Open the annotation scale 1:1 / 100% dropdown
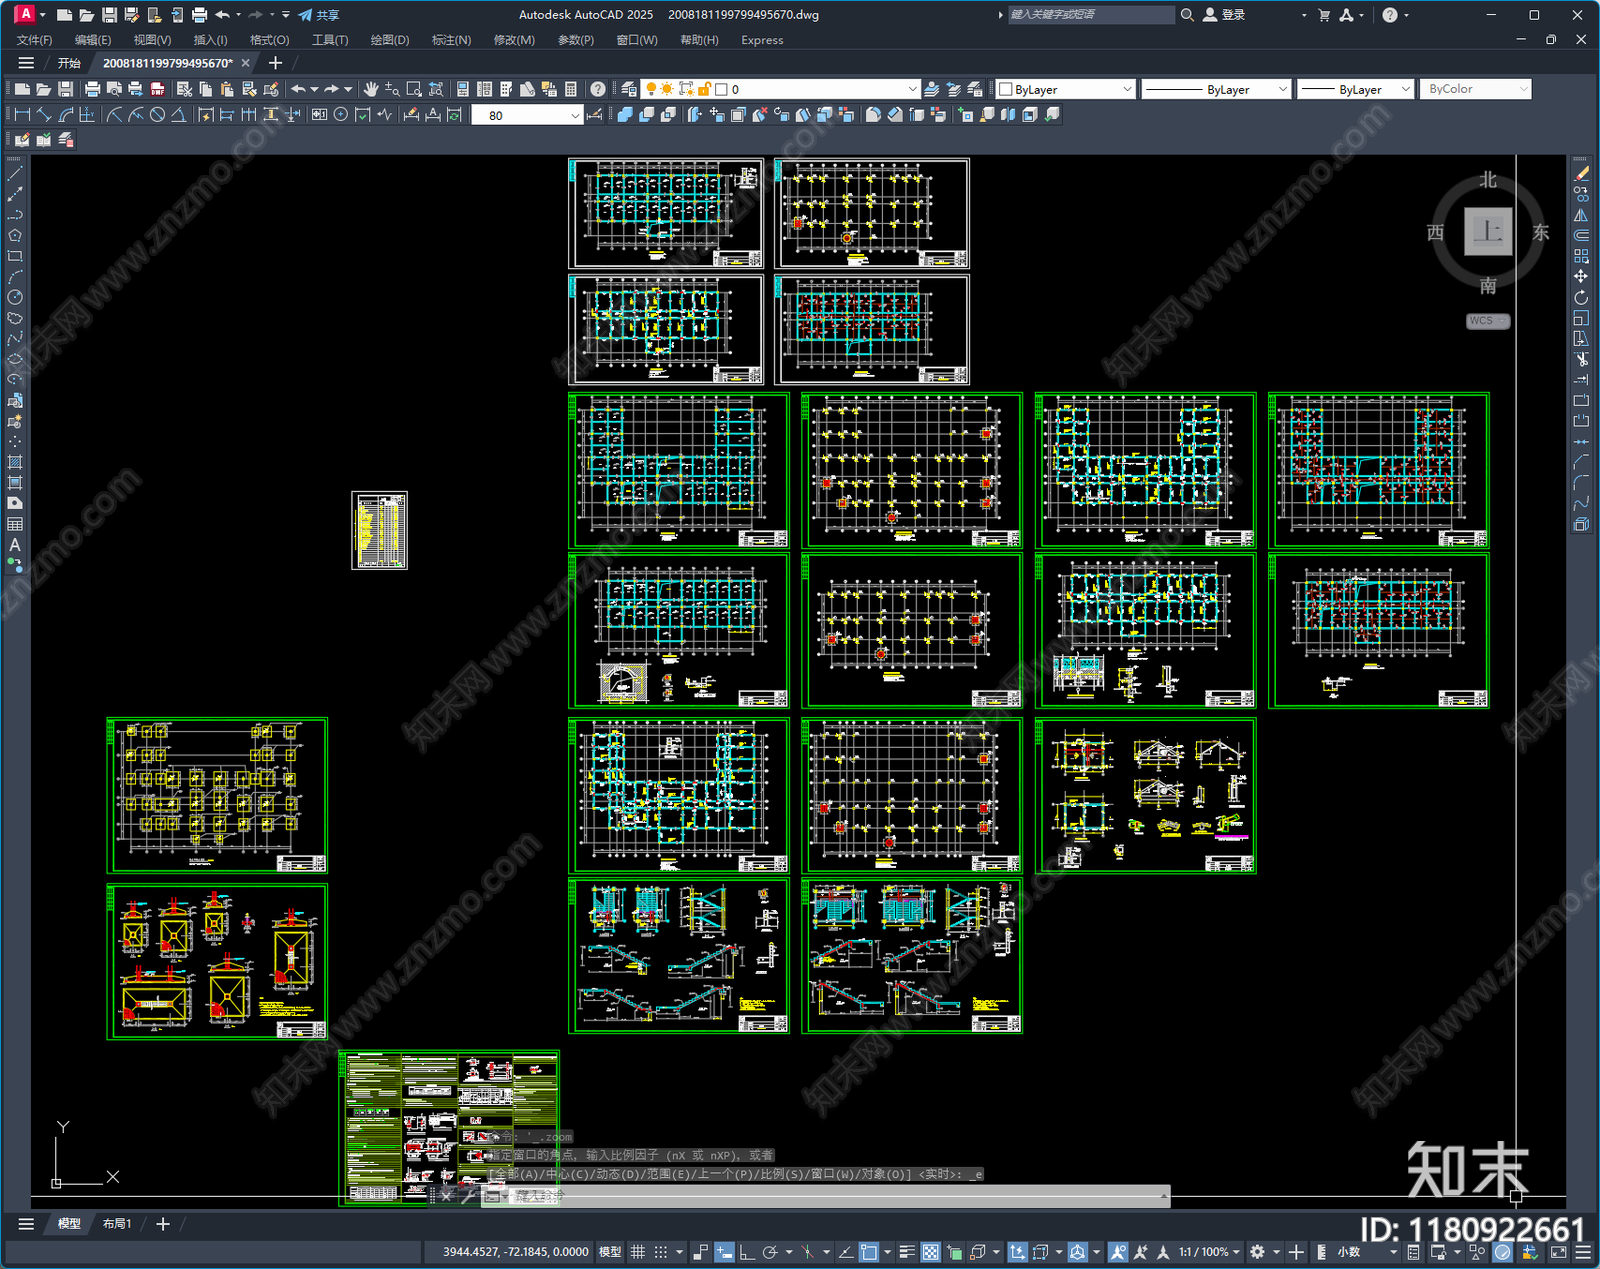Viewport: 1600px width, 1269px height. click(1208, 1252)
